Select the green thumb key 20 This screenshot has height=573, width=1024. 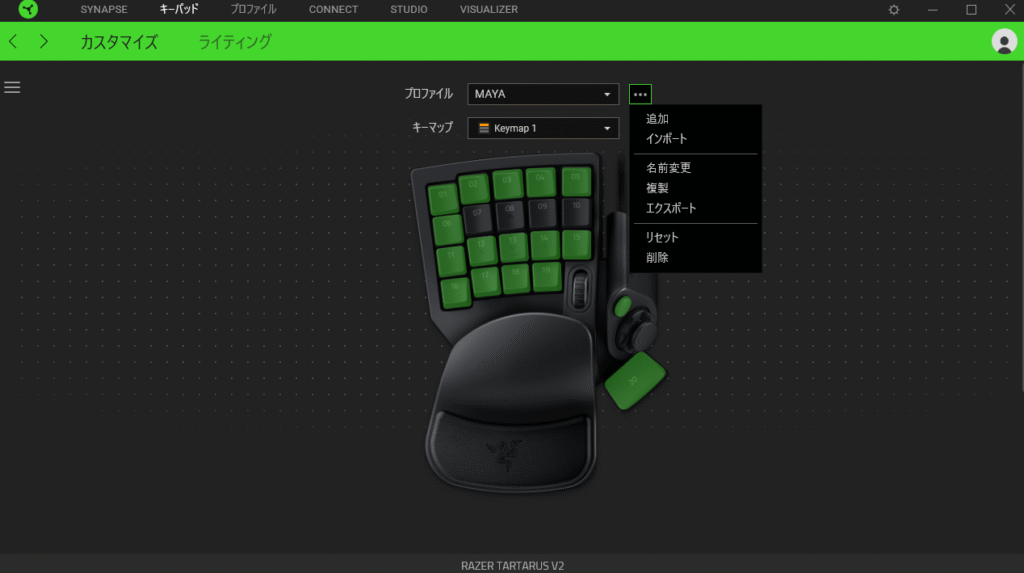coord(635,380)
